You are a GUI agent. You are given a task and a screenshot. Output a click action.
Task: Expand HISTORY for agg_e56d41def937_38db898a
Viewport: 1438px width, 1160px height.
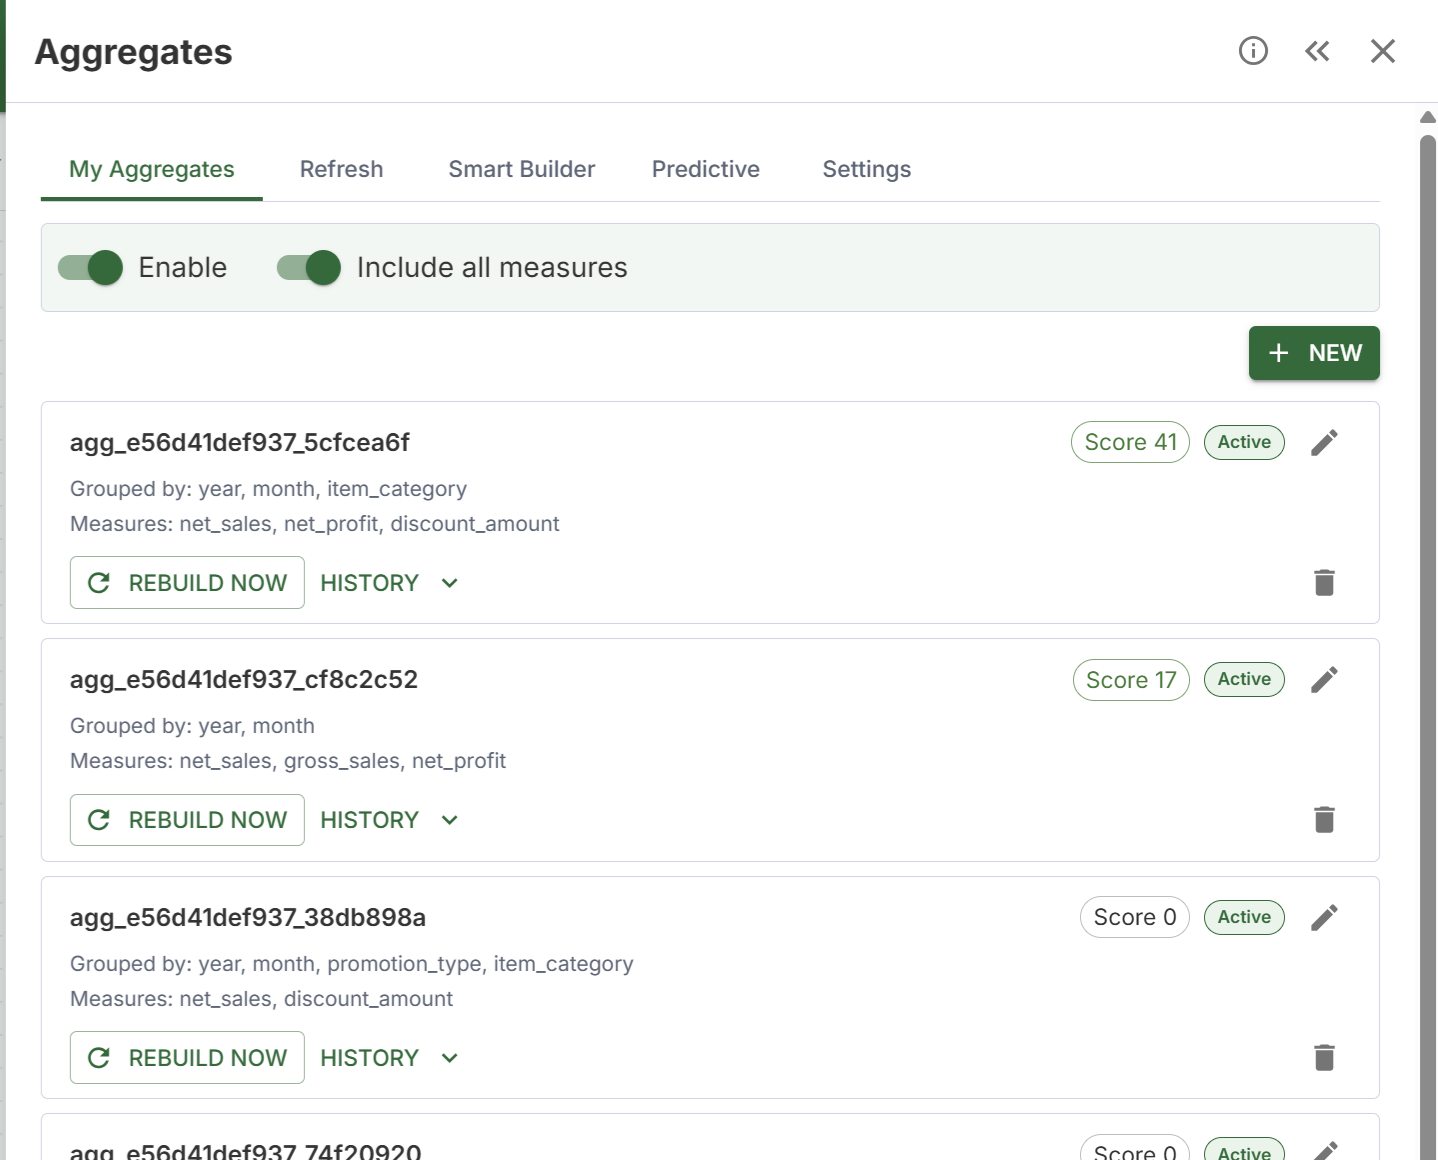(x=389, y=1058)
